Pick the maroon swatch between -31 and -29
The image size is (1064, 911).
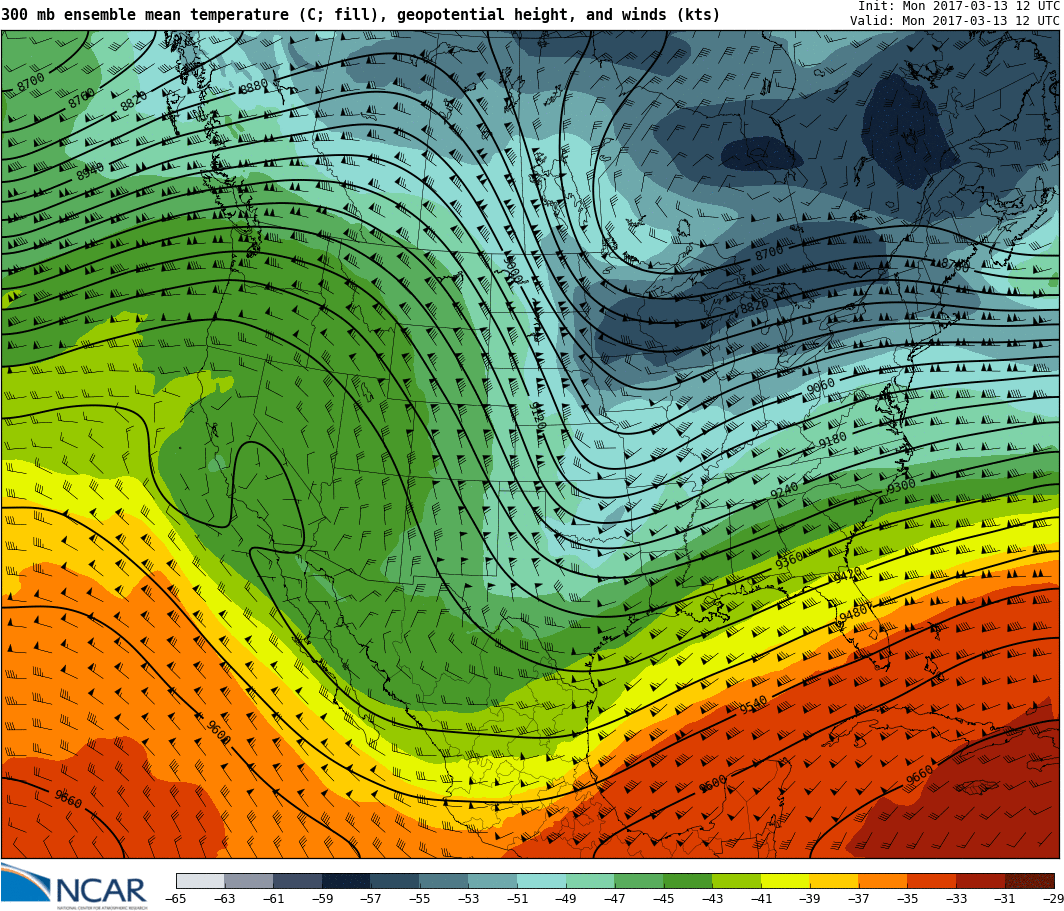pos(1031,880)
